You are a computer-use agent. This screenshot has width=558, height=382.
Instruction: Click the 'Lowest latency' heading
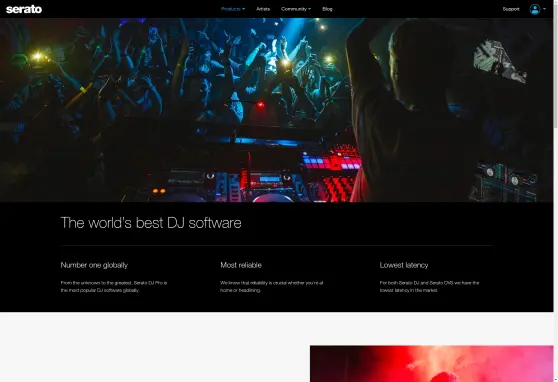(x=404, y=265)
